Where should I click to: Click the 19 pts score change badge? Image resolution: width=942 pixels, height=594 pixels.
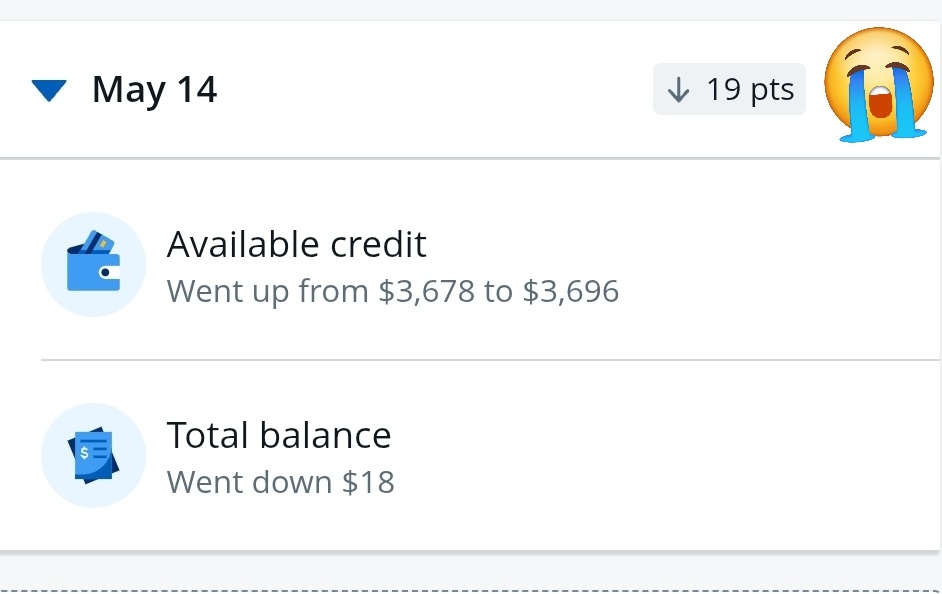729,89
